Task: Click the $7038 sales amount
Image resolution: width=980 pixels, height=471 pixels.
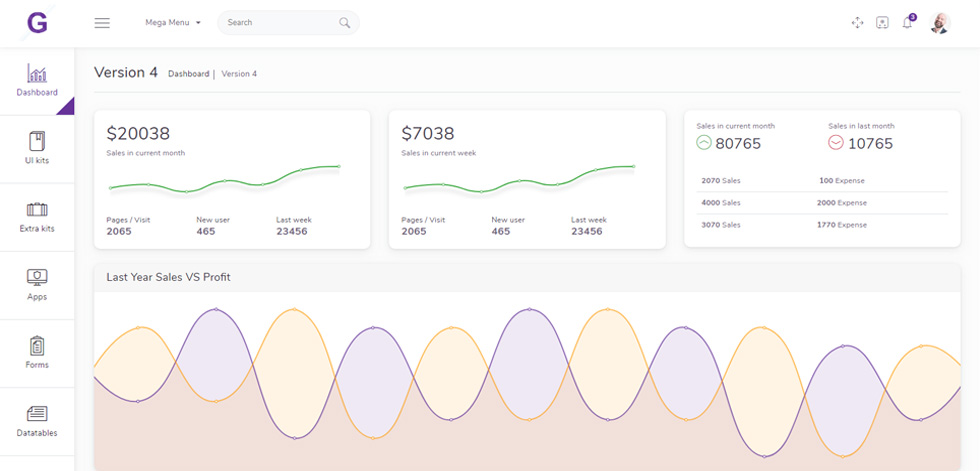Action: [428, 134]
